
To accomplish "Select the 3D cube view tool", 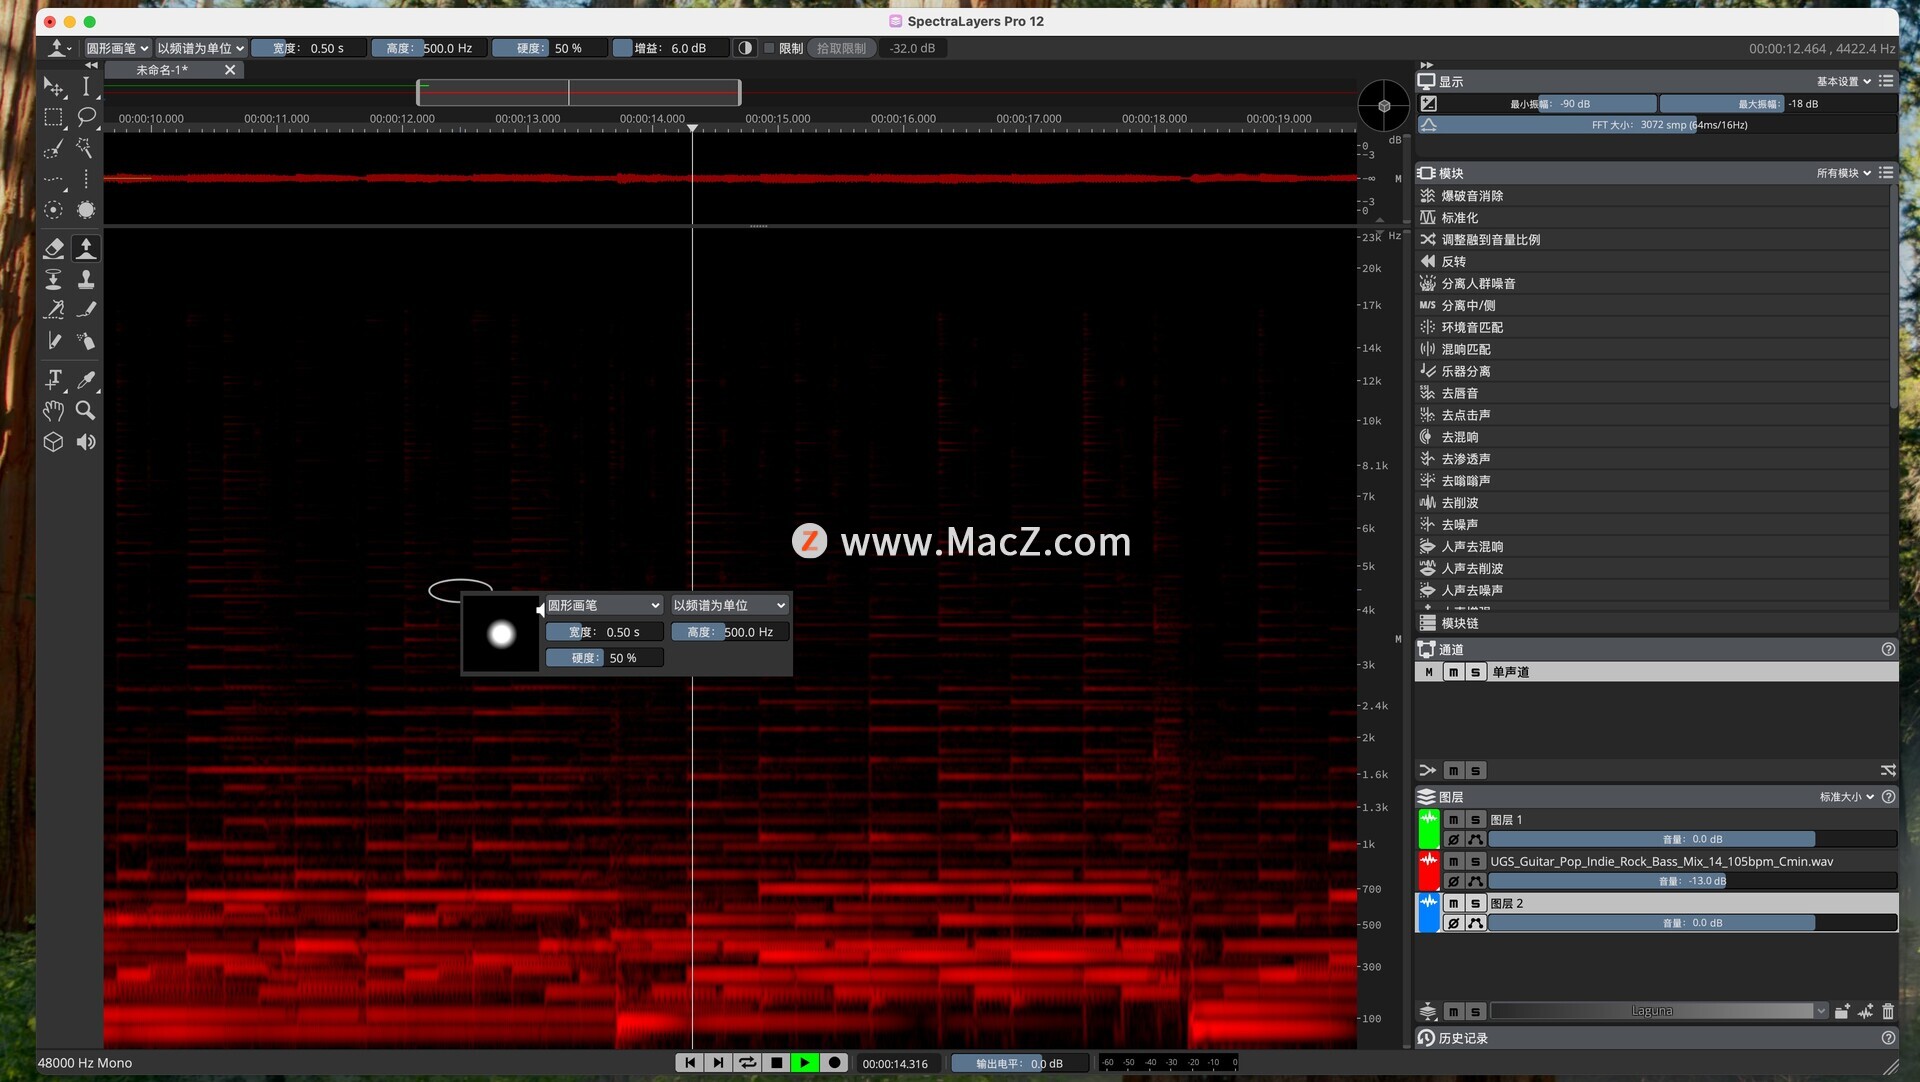I will coord(53,442).
